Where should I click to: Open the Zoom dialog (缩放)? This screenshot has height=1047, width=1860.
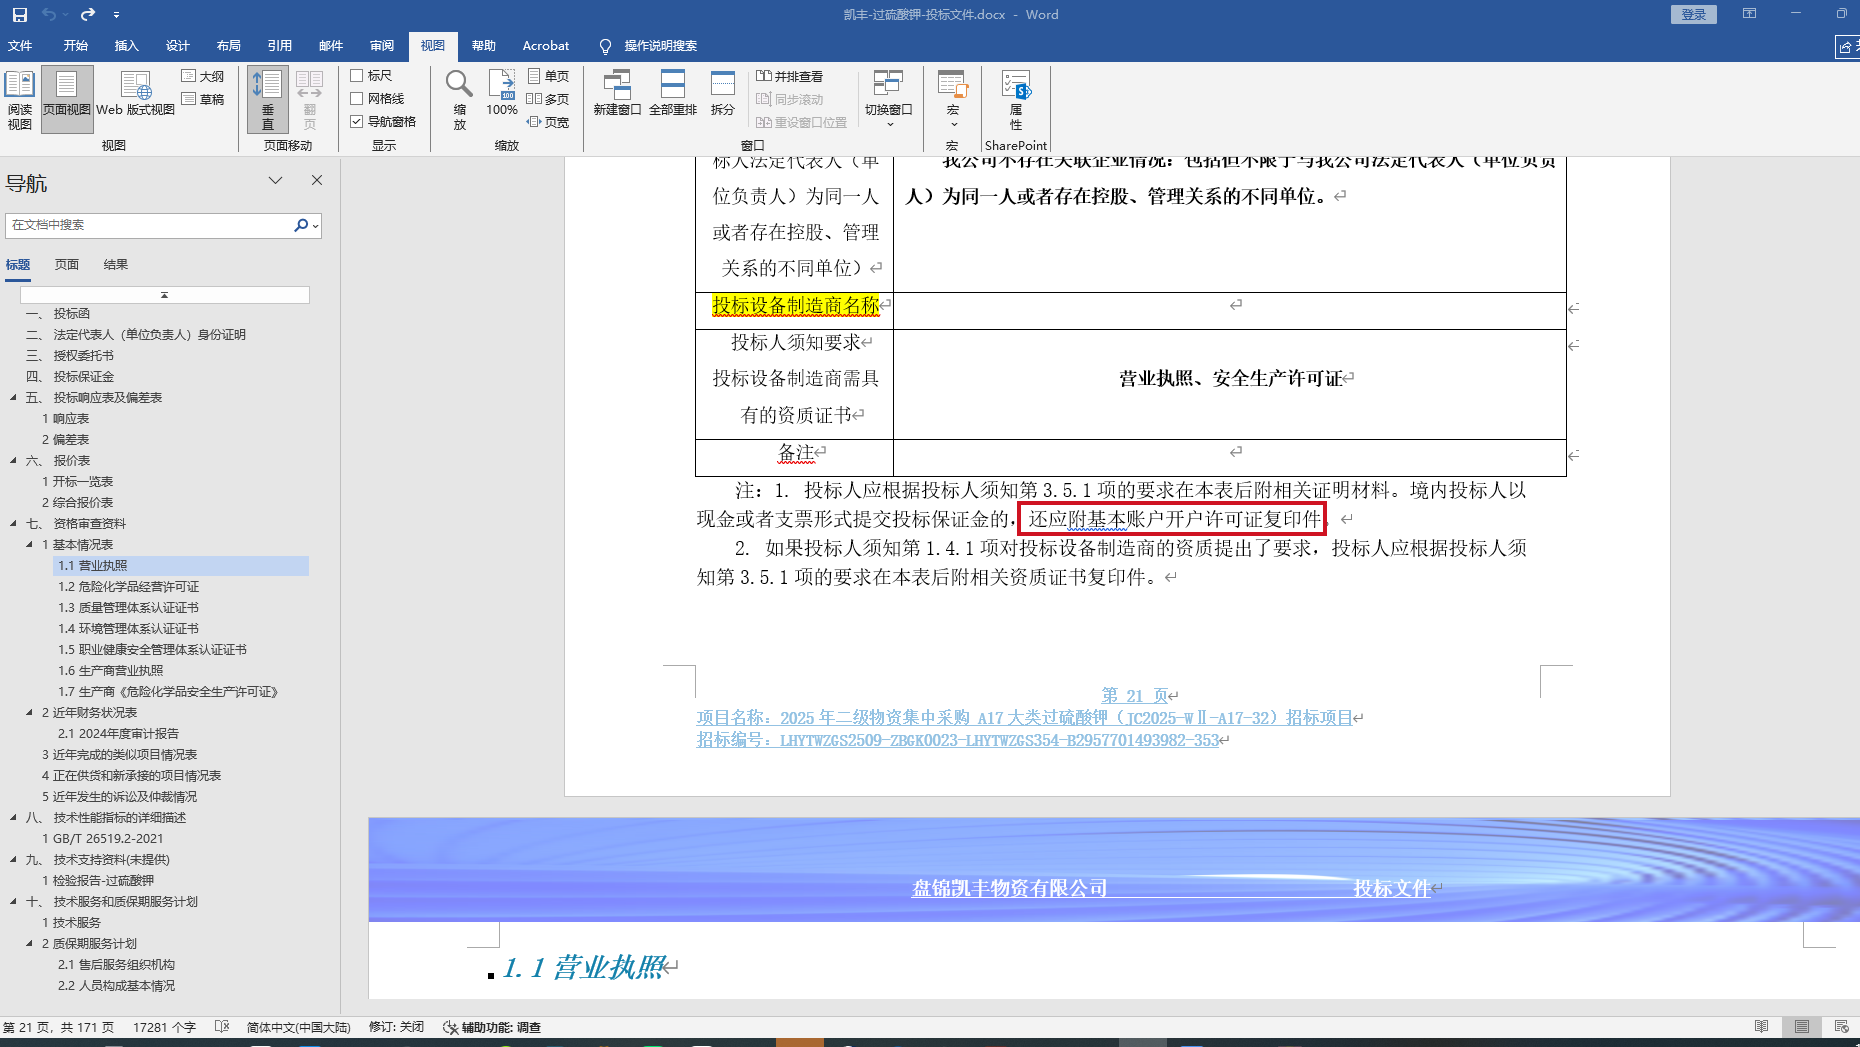[459, 100]
